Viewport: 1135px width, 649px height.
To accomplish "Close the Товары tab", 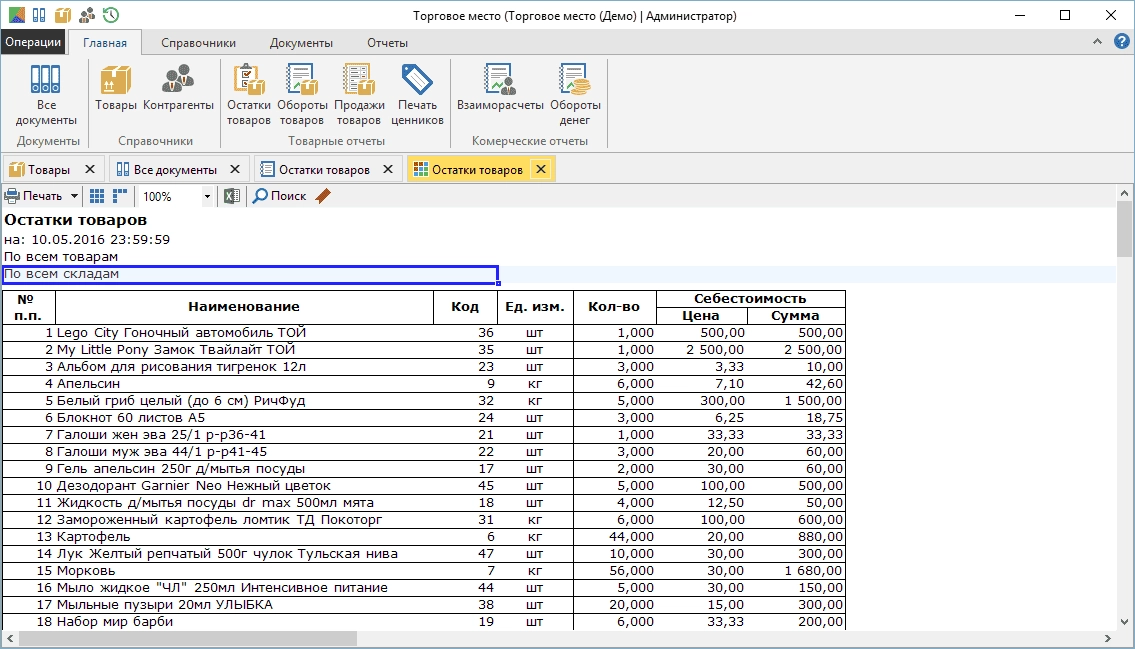I will [x=90, y=169].
